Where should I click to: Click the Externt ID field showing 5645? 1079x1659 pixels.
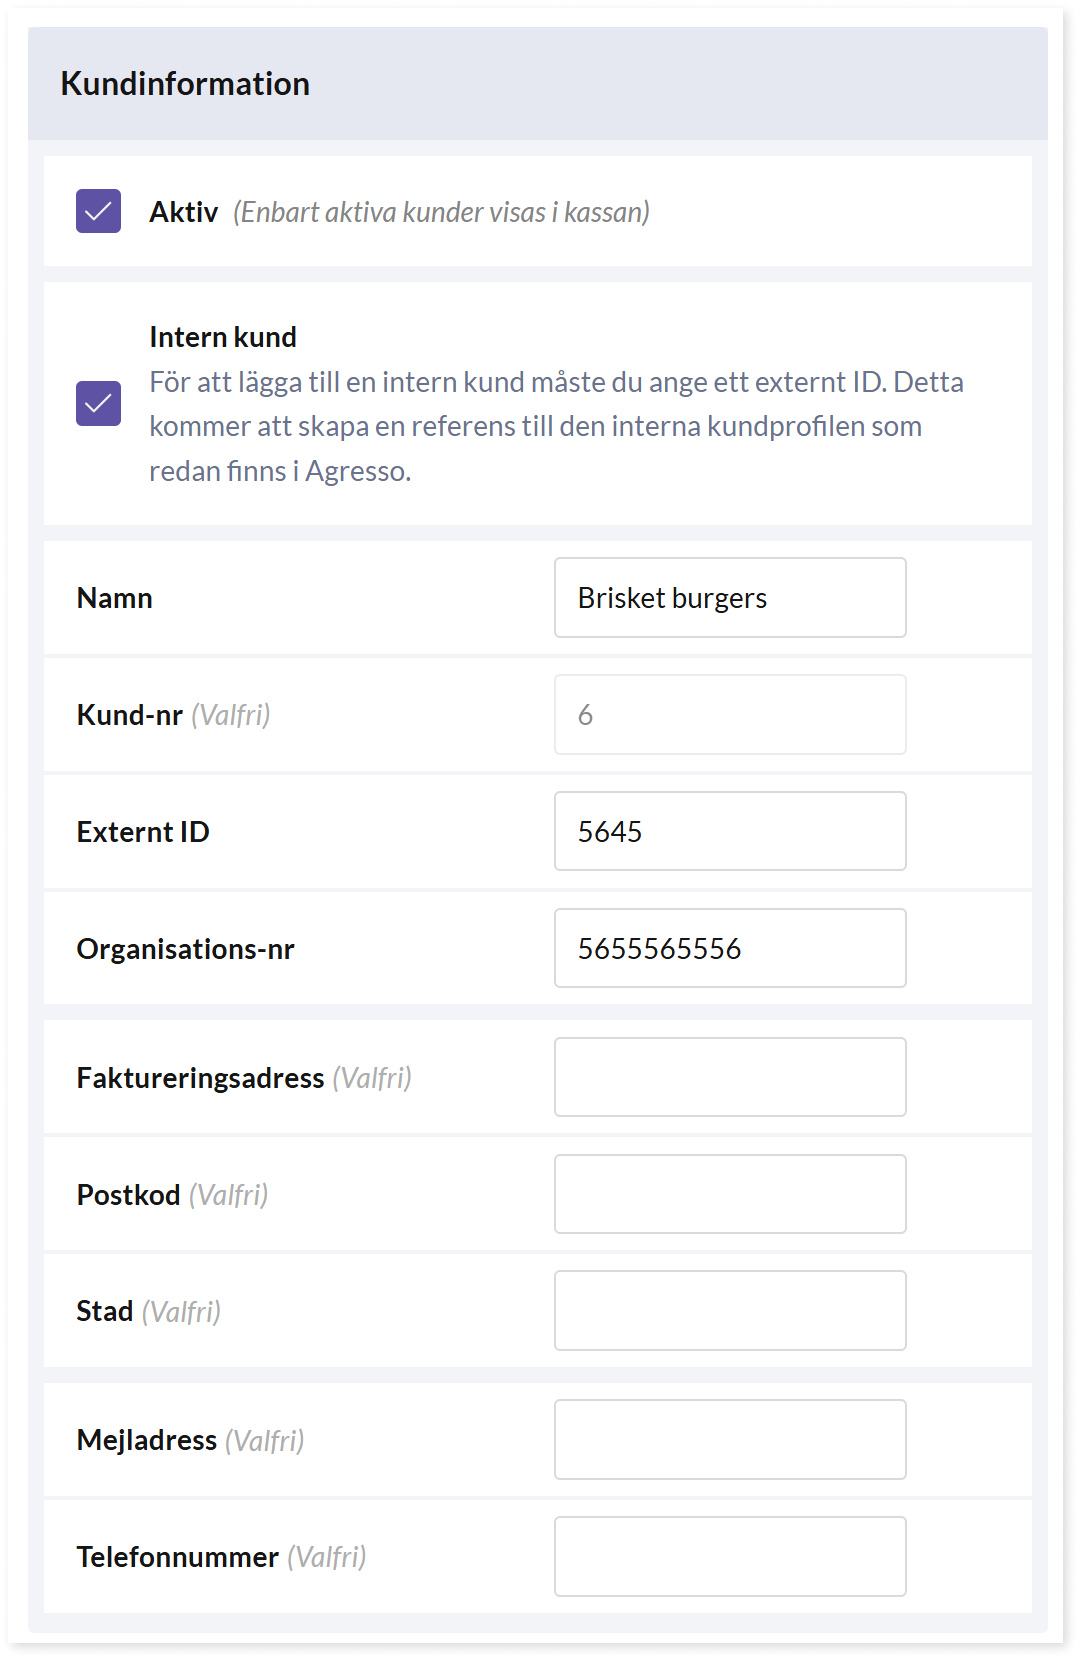[730, 831]
